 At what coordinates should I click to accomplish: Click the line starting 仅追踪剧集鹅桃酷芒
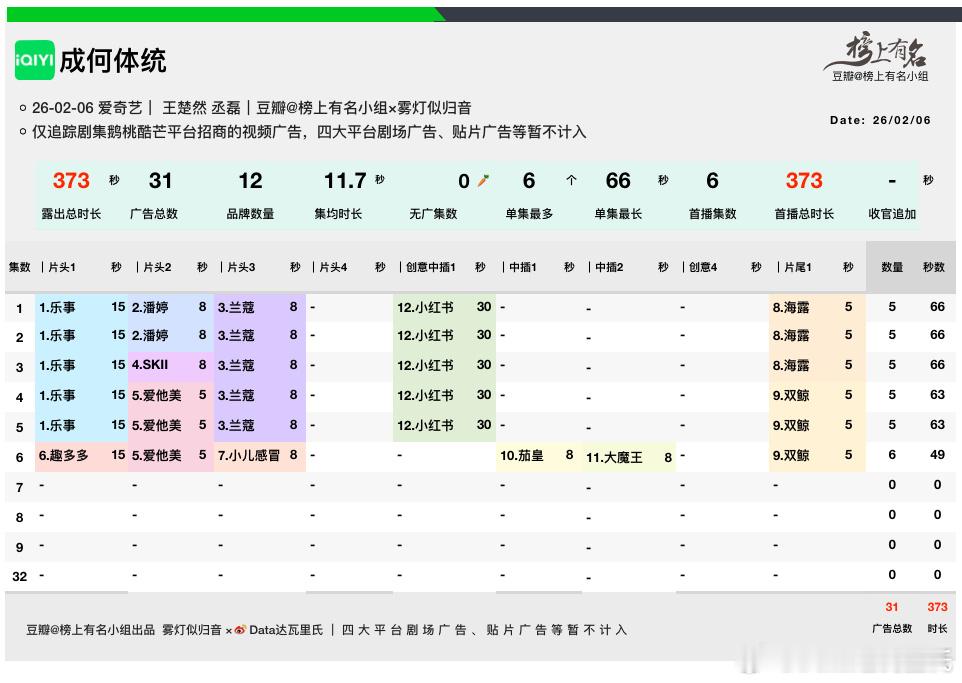pyautogui.click(x=309, y=132)
